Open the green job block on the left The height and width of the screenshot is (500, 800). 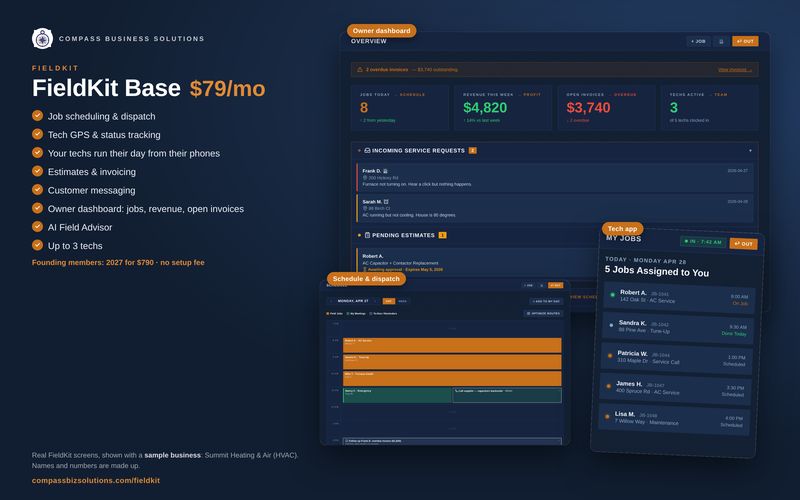point(397,395)
